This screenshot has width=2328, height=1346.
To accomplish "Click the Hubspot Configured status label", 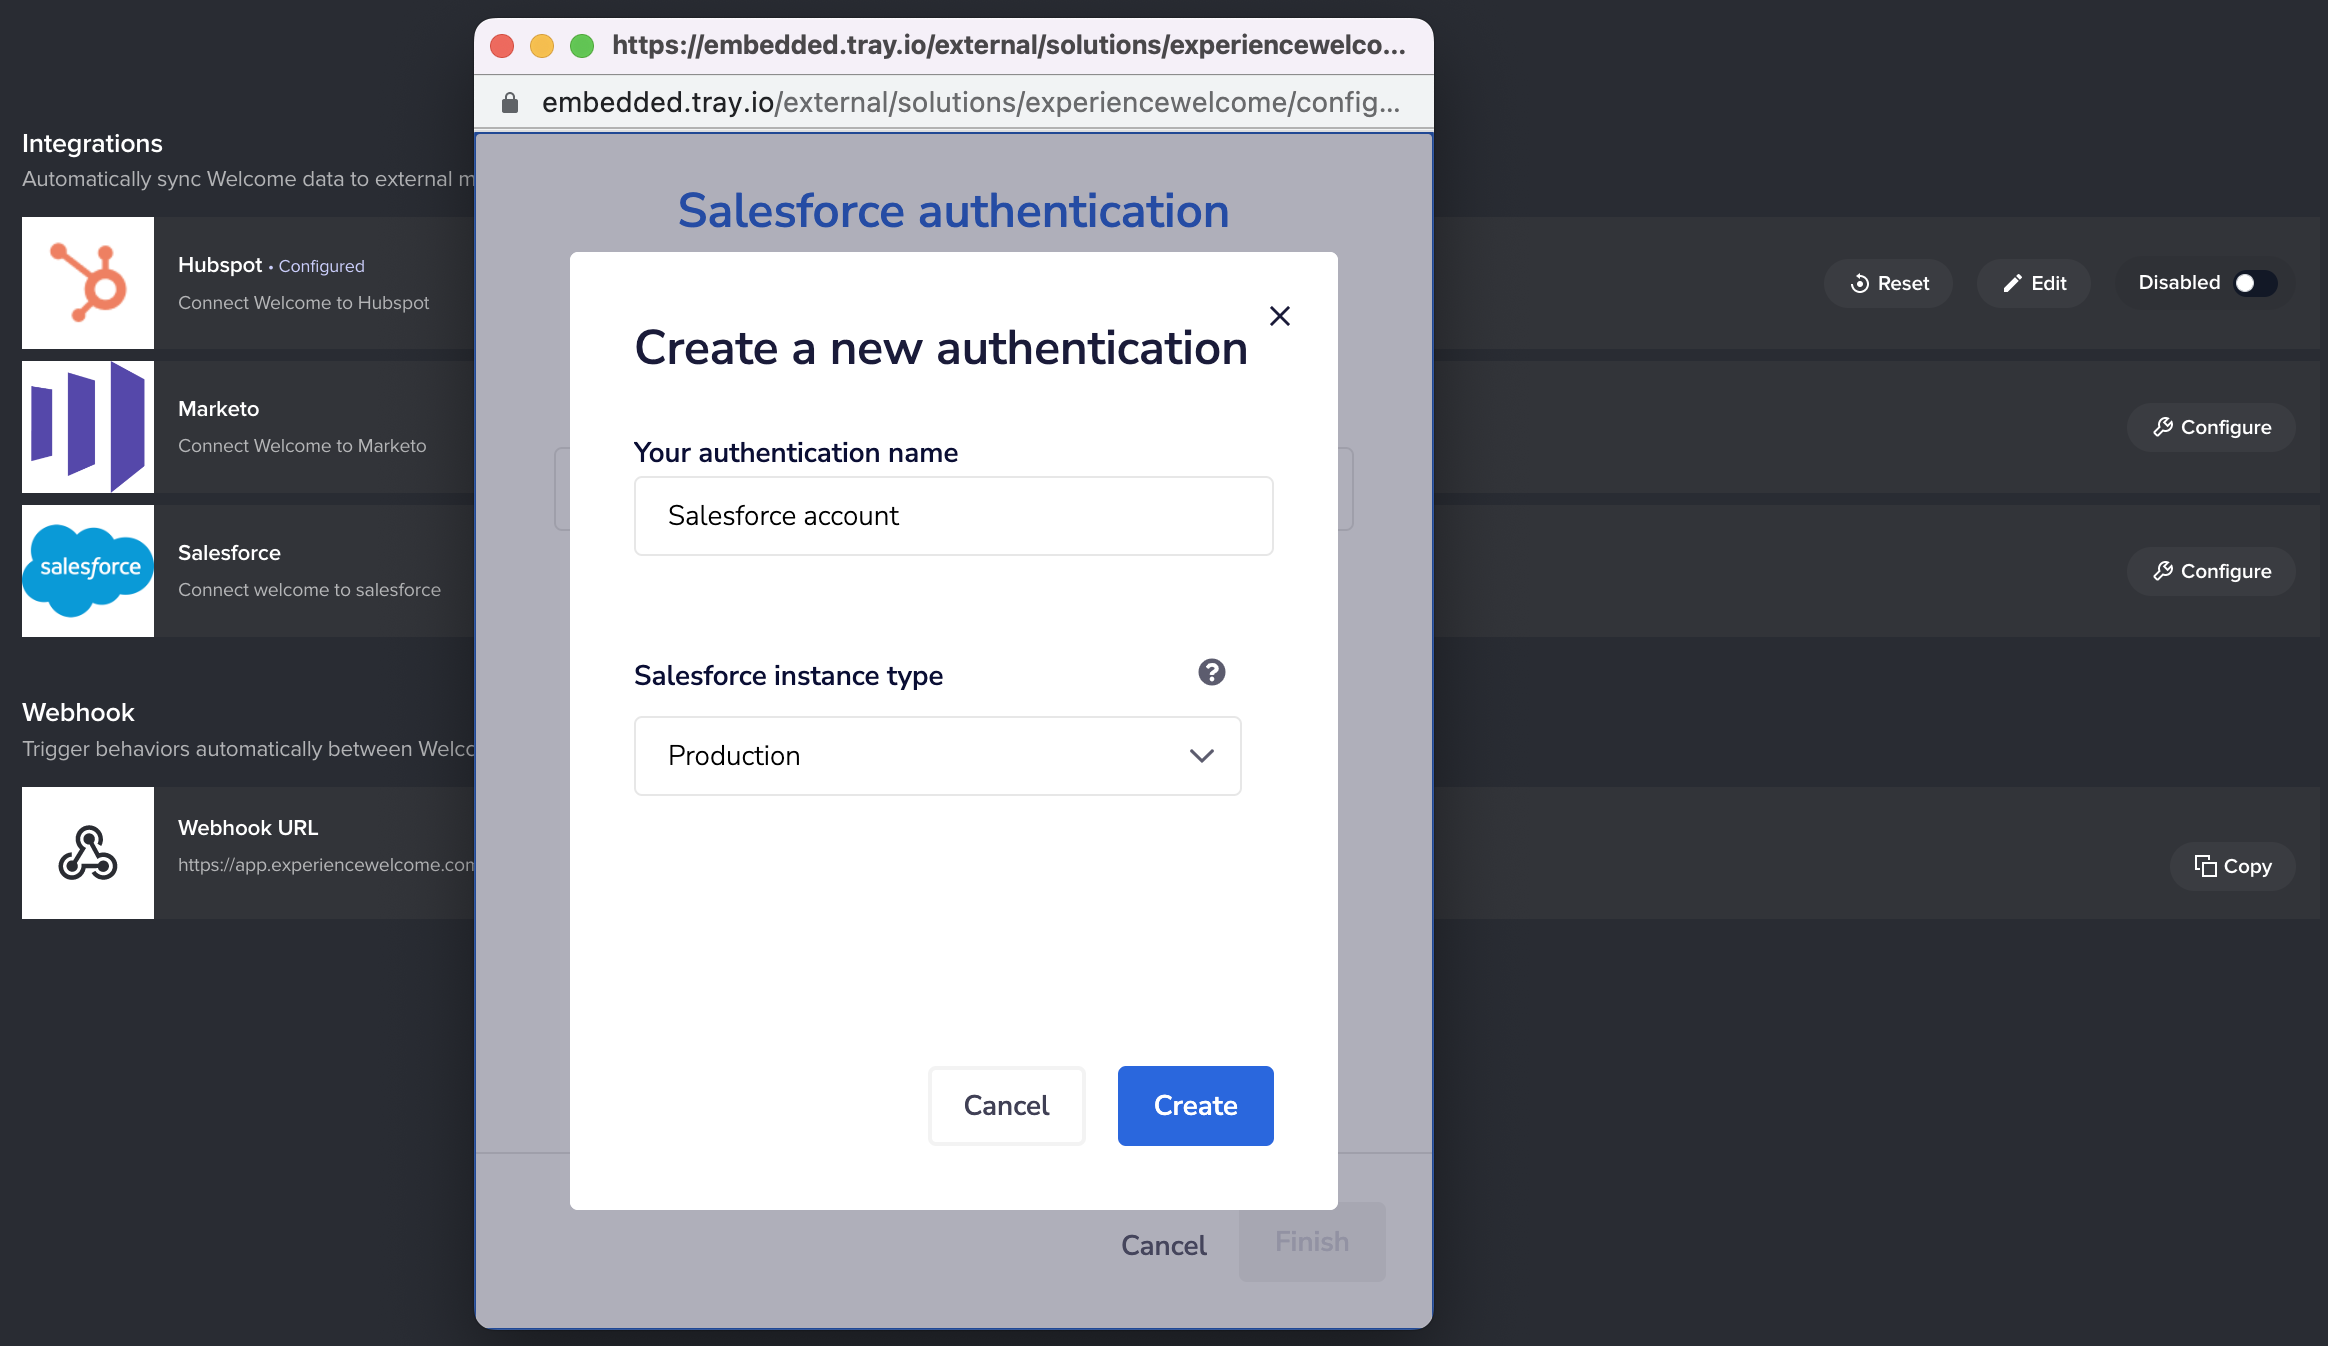I will 322,266.
